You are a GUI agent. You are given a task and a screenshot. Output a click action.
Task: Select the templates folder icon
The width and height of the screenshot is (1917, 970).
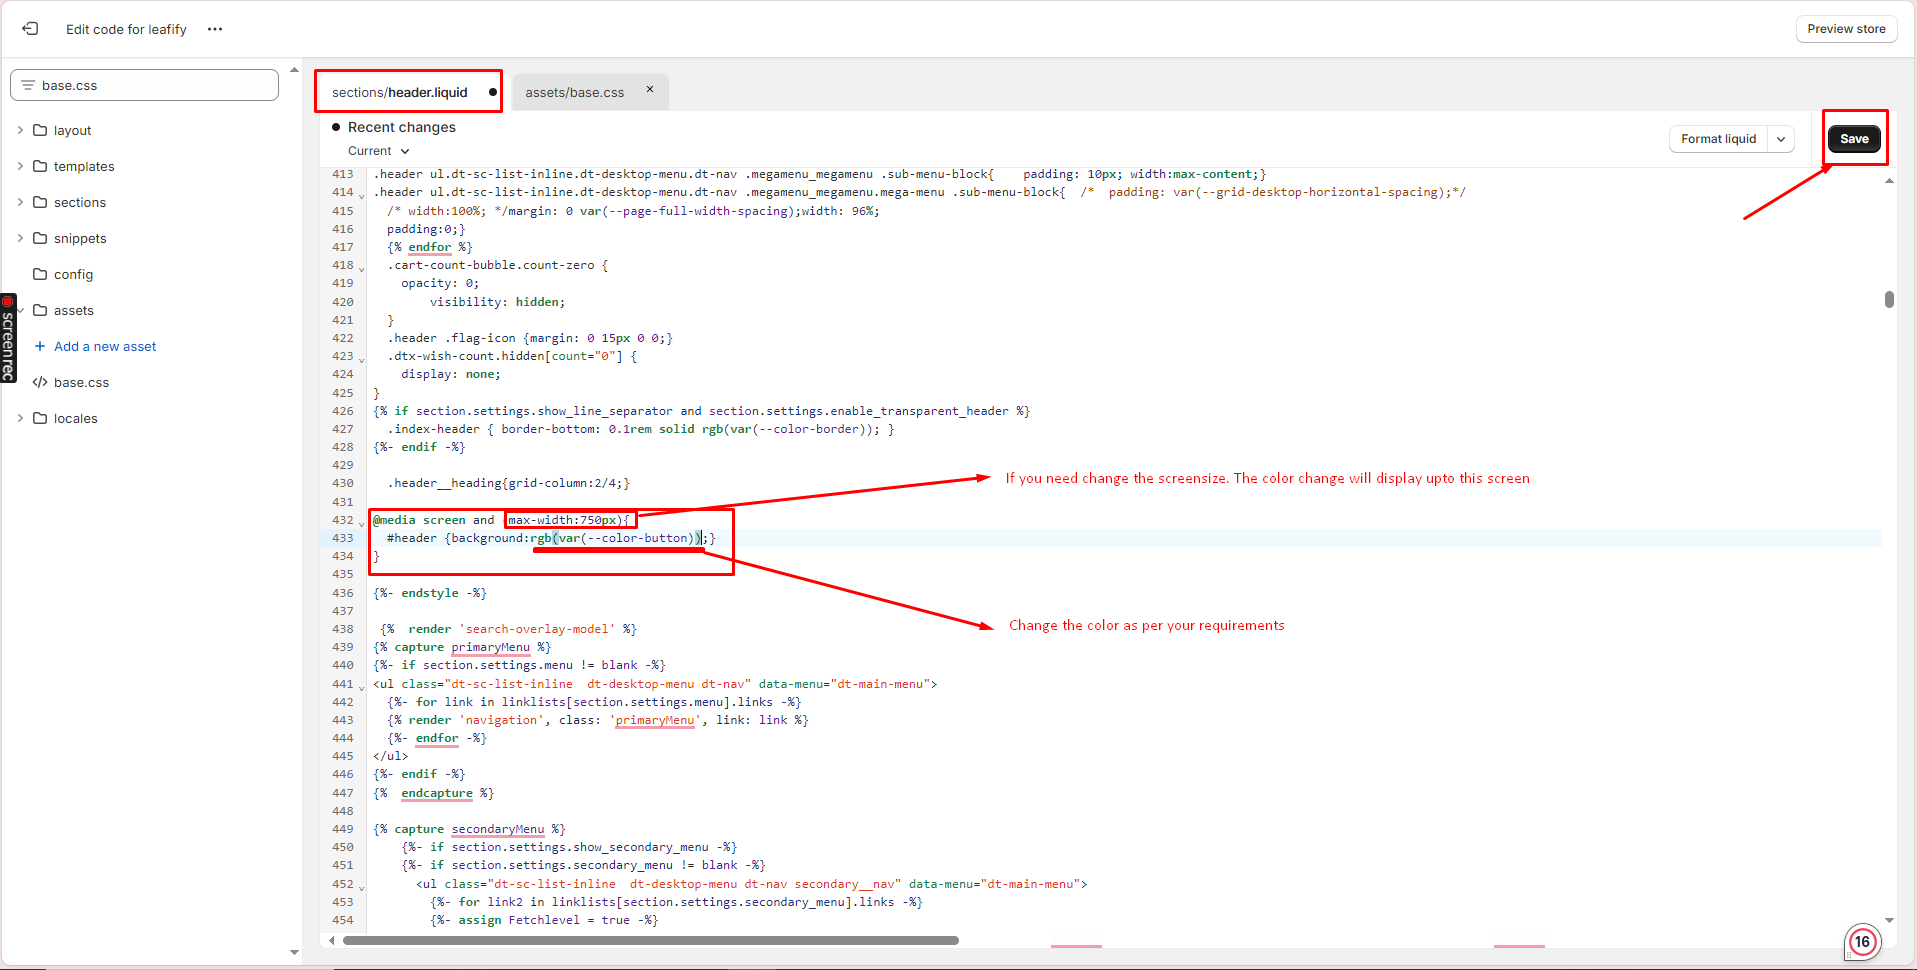[x=40, y=166]
